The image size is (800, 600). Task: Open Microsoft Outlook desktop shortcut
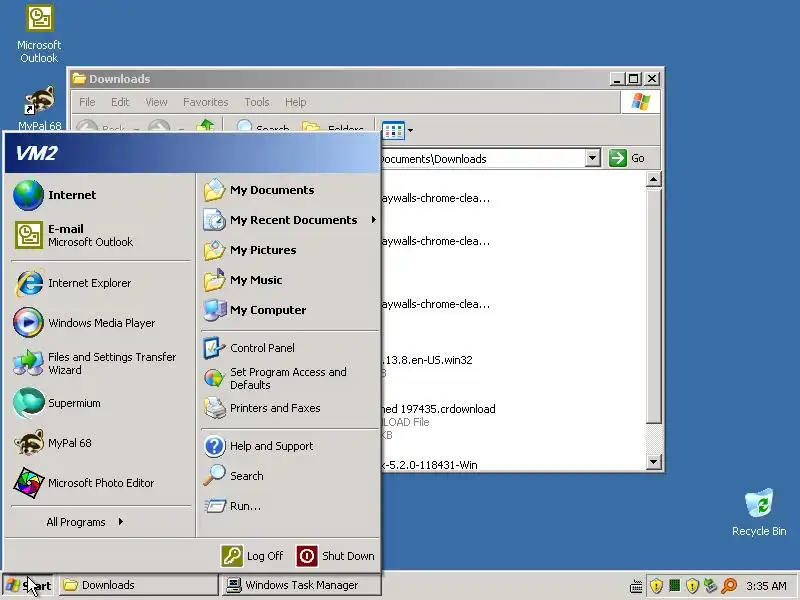click(x=39, y=33)
